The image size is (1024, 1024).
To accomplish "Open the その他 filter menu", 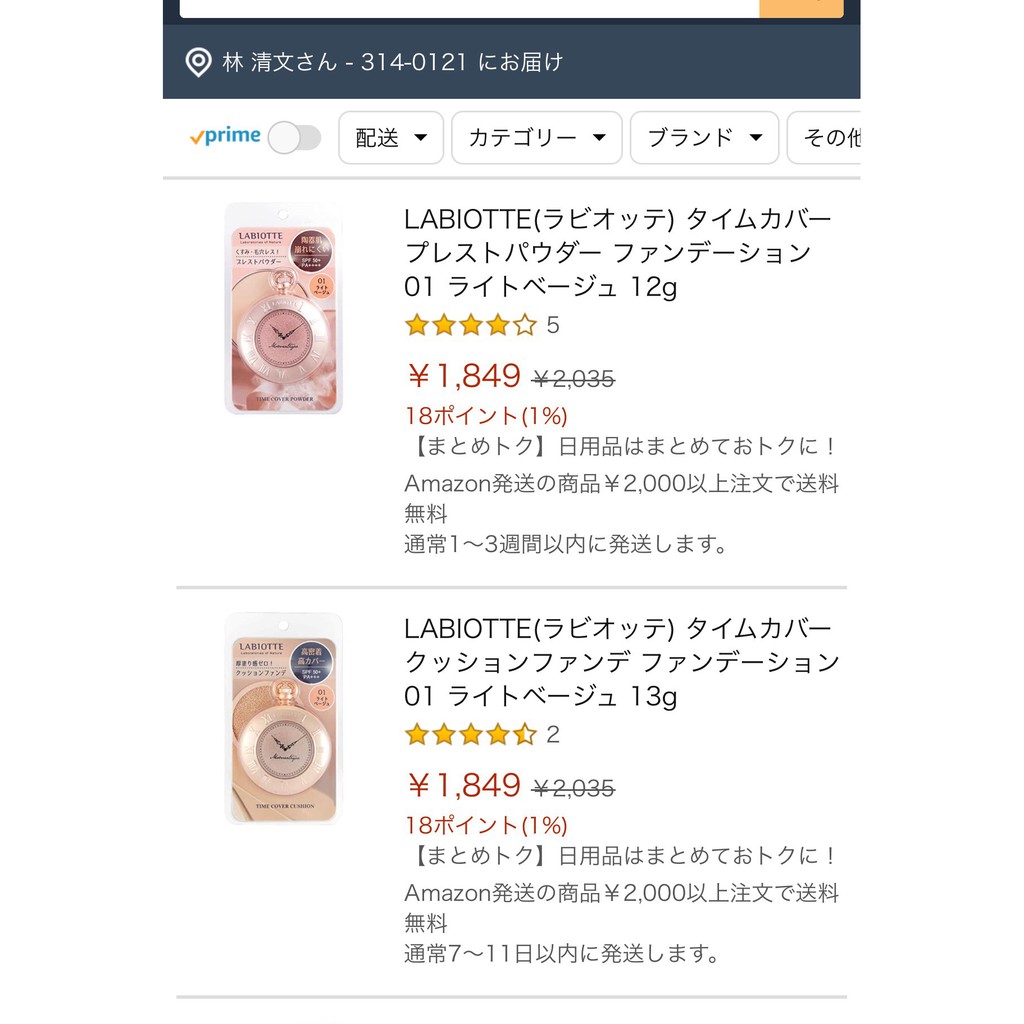I will pyautogui.click(x=840, y=138).
